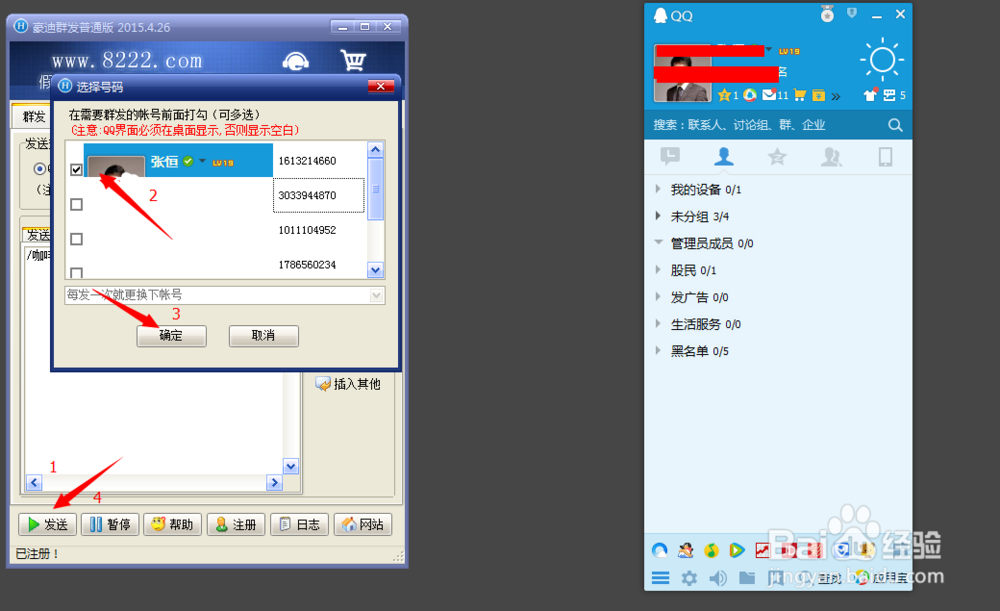Click the 暂停 button
1000x611 pixels.
pos(110,524)
